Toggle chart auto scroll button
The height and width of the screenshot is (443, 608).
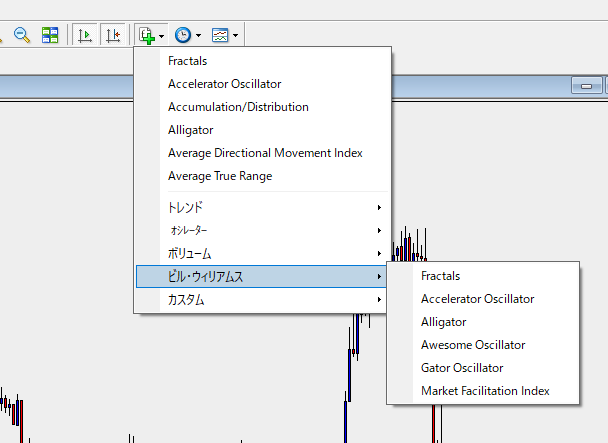click(86, 35)
